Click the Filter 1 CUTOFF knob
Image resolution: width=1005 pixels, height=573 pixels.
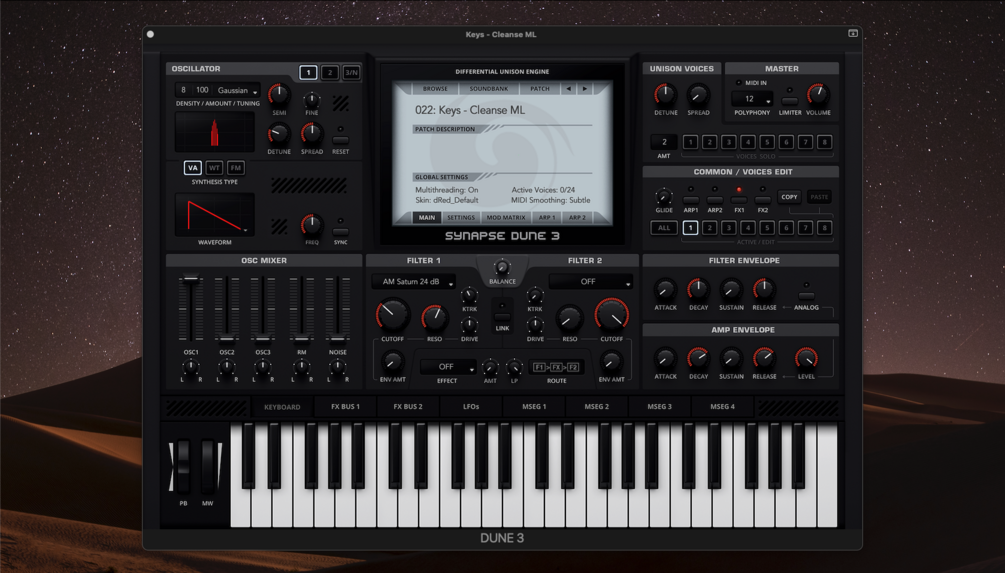click(x=392, y=315)
